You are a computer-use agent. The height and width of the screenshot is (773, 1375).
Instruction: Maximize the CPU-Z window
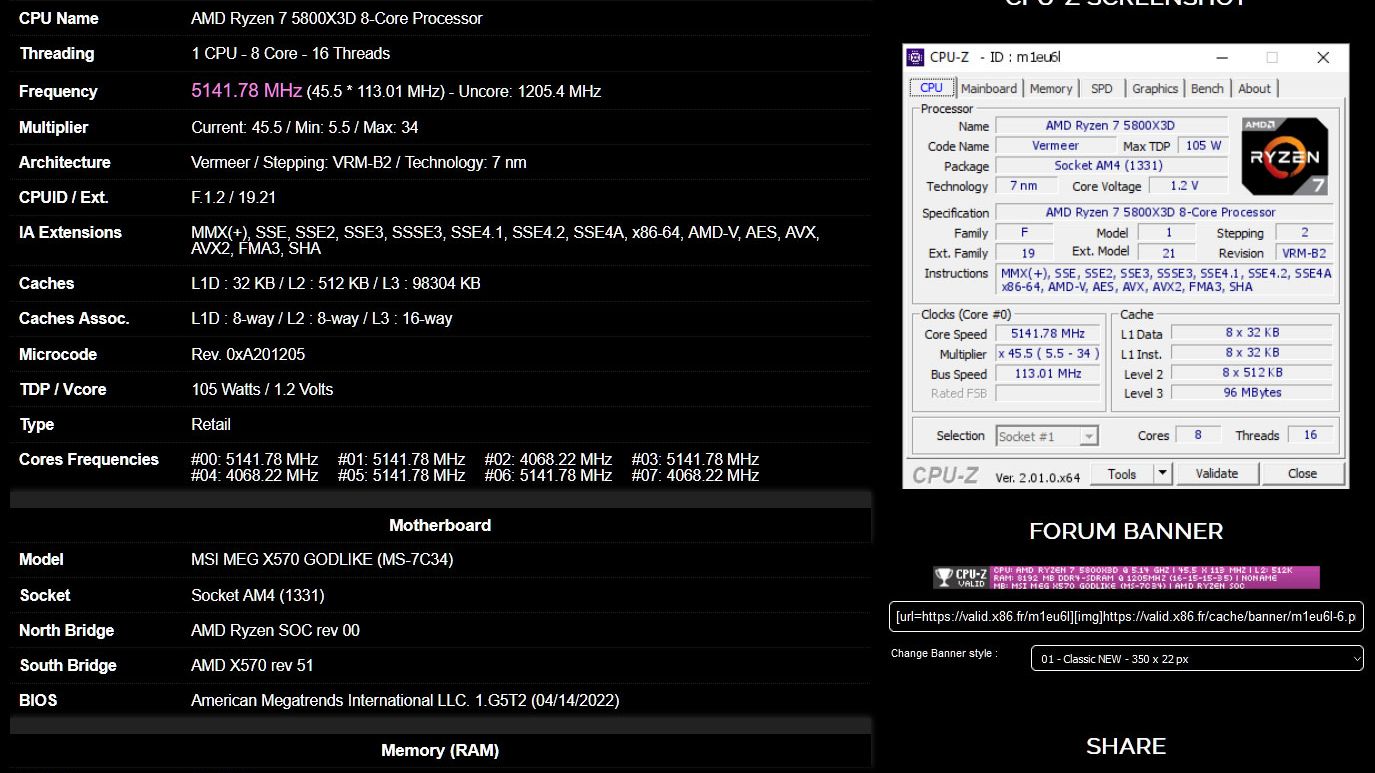pos(1272,58)
